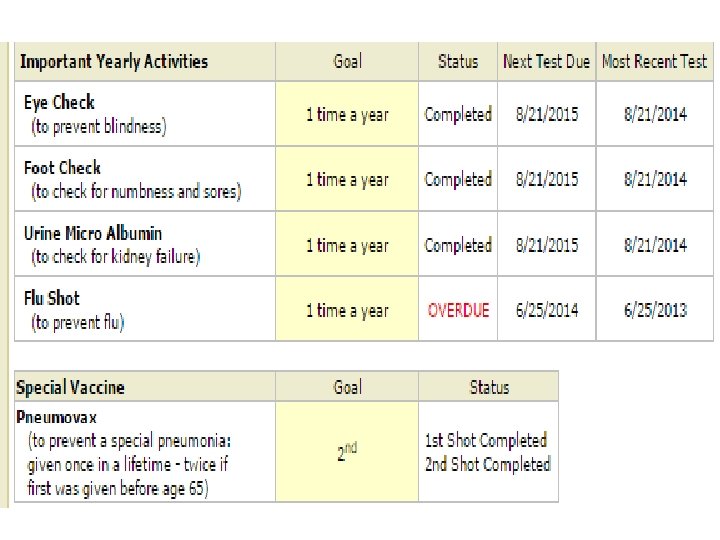Click the Important Yearly Activities header

coord(114,62)
